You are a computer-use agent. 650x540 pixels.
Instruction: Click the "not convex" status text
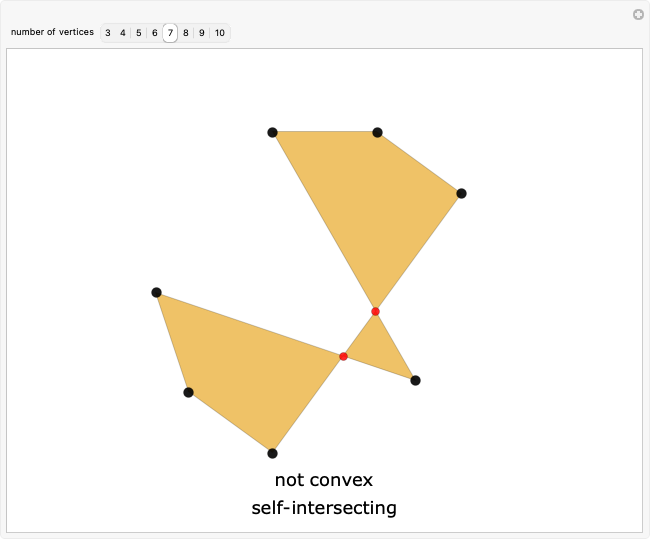[323, 480]
